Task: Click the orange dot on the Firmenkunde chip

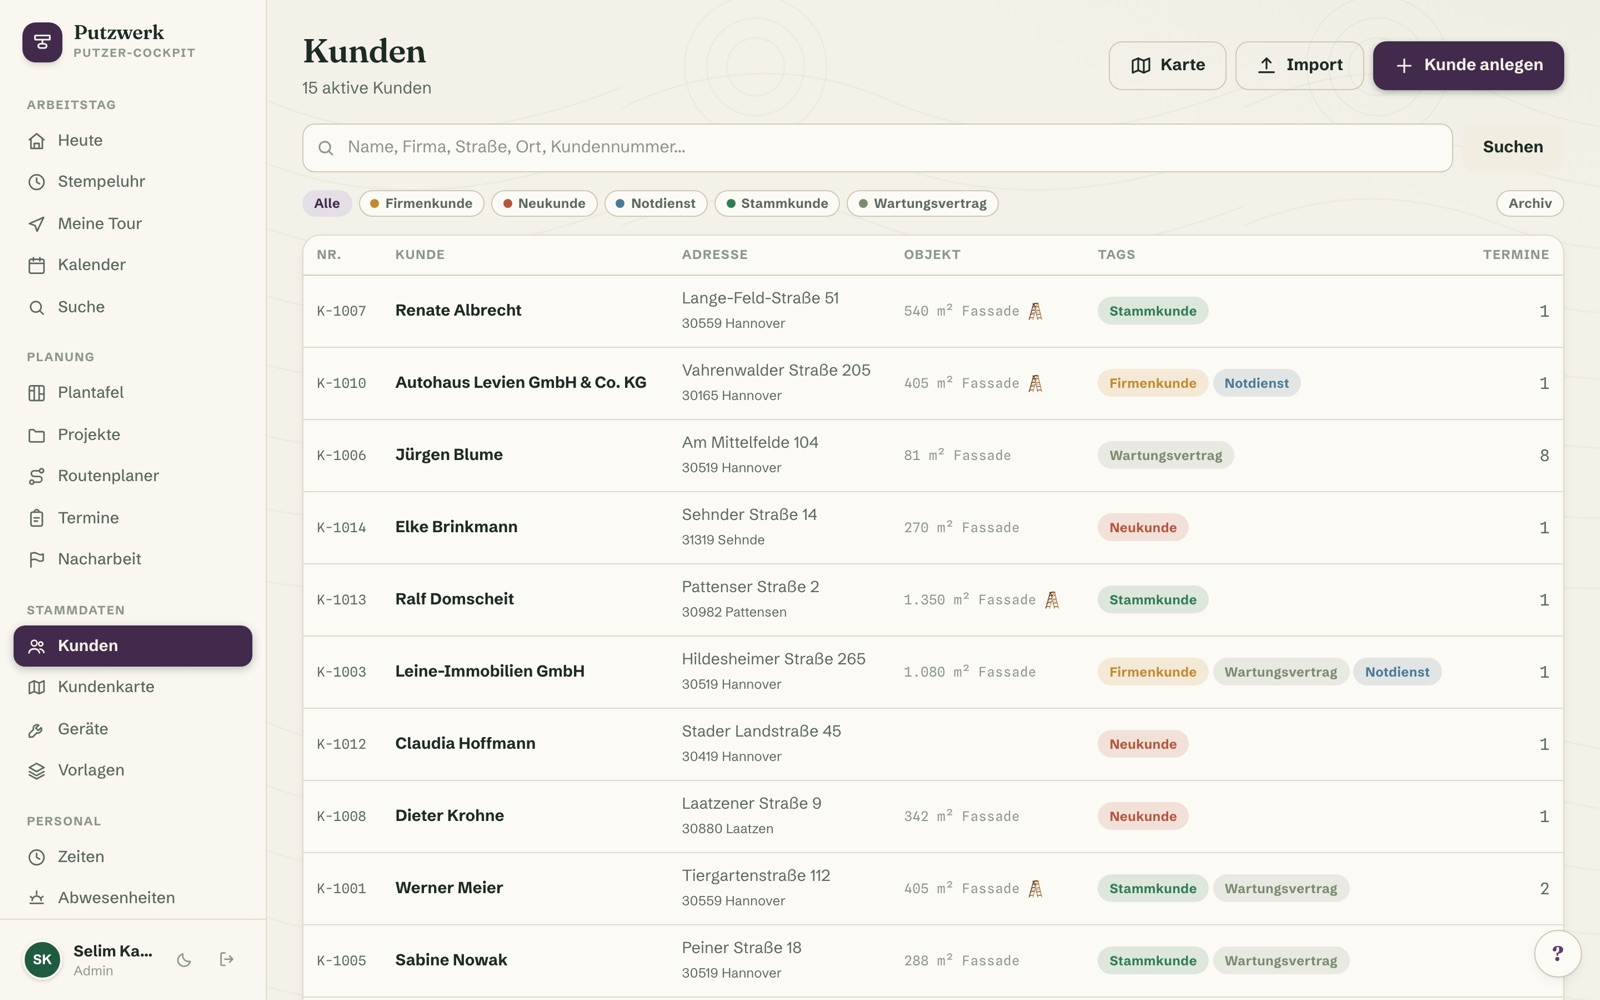Action: pyautogui.click(x=374, y=204)
